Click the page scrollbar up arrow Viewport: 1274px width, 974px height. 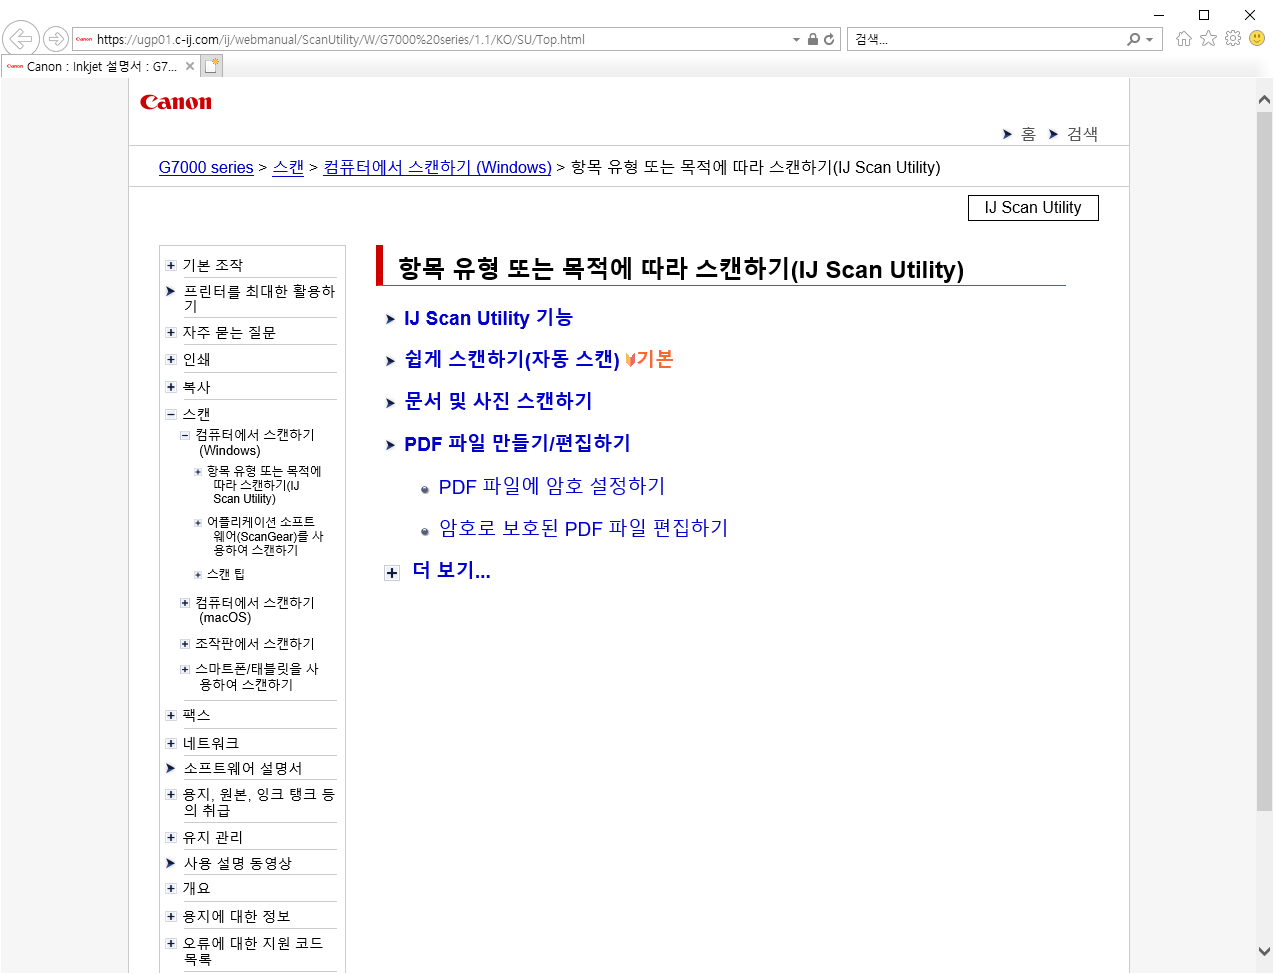coord(1264,100)
